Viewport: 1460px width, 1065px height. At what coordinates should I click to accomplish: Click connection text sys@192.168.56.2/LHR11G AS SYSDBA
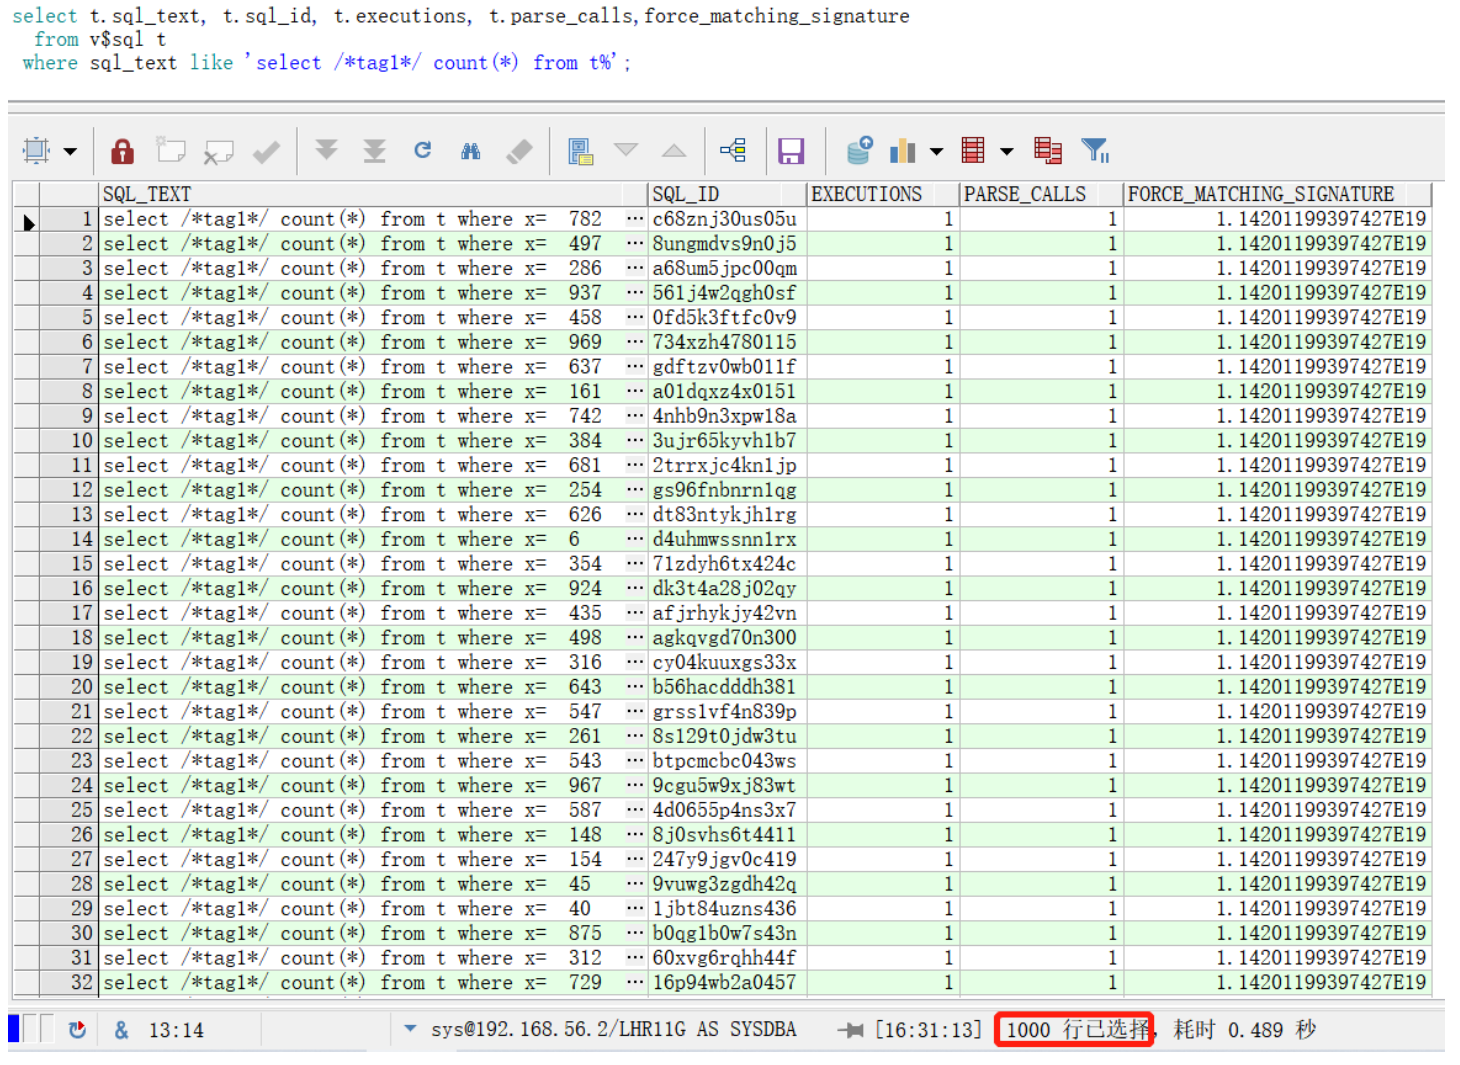pos(613,1029)
